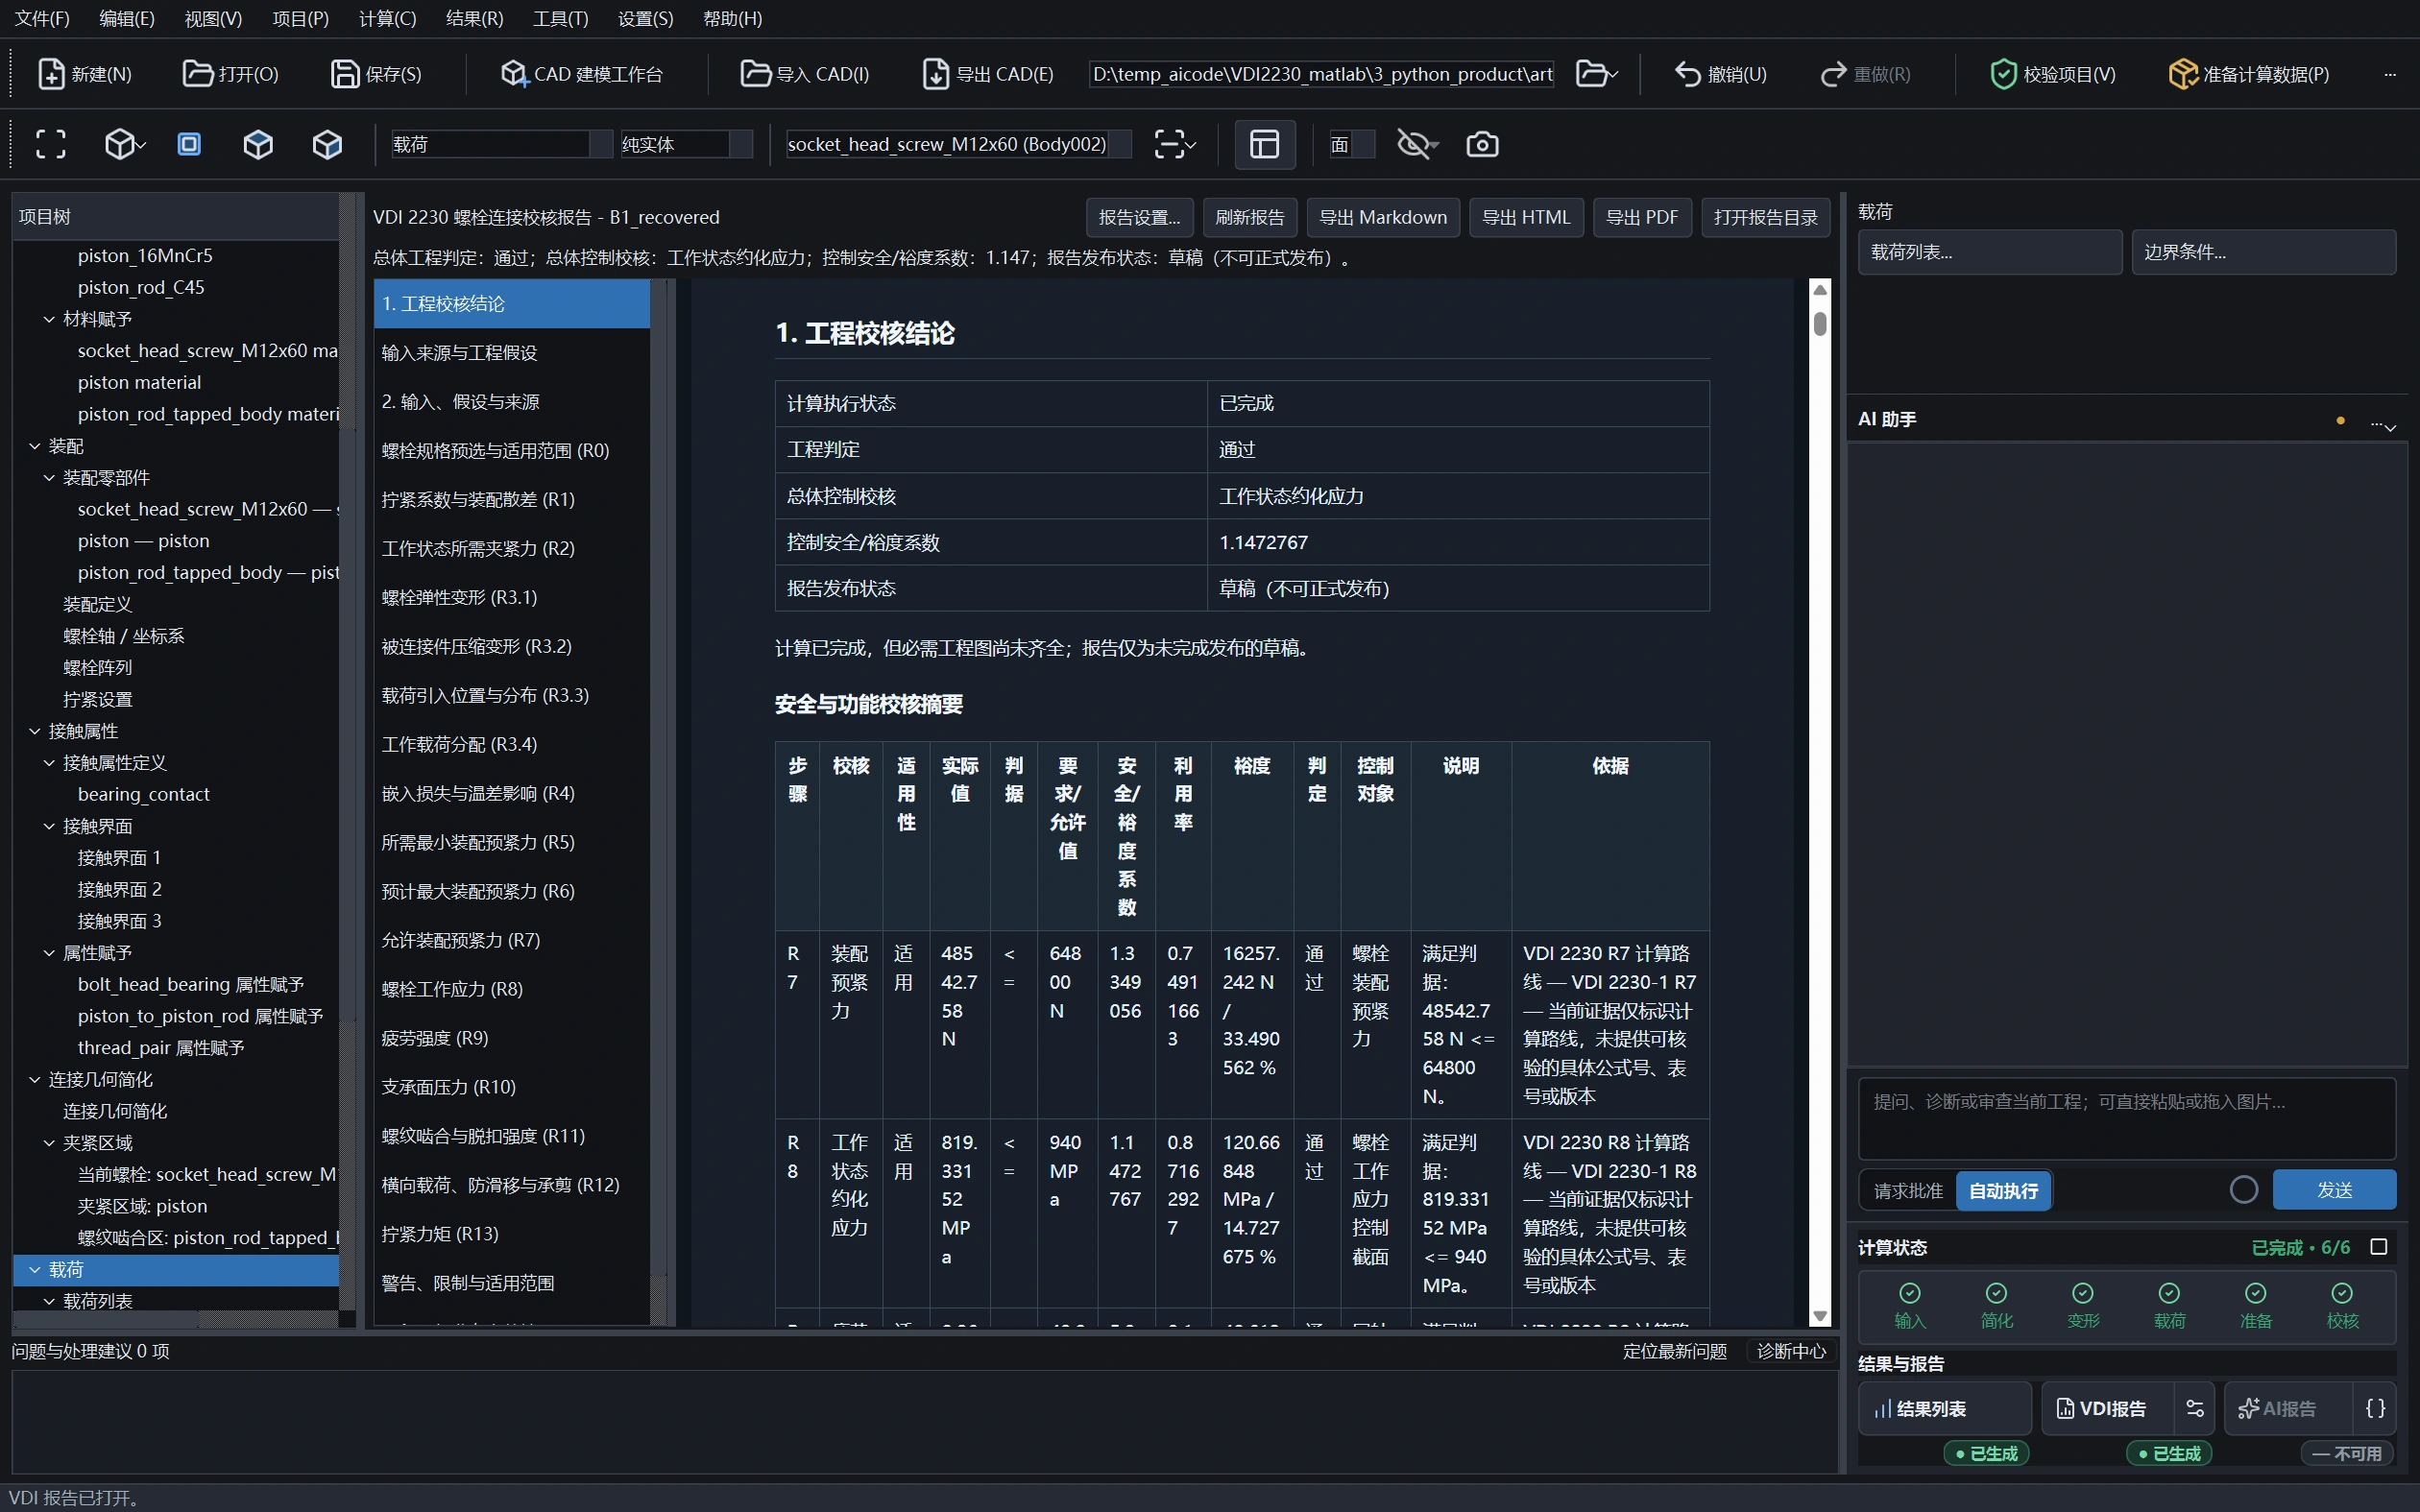The height and width of the screenshot is (1512, 2420).
Task: Open the socket_head_screw_M12x60 (Body002) body dropdown
Action: (x=958, y=144)
